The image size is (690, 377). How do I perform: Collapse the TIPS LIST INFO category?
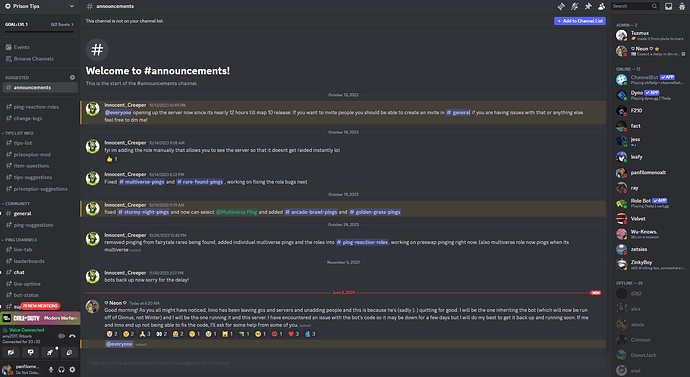tap(19, 133)
